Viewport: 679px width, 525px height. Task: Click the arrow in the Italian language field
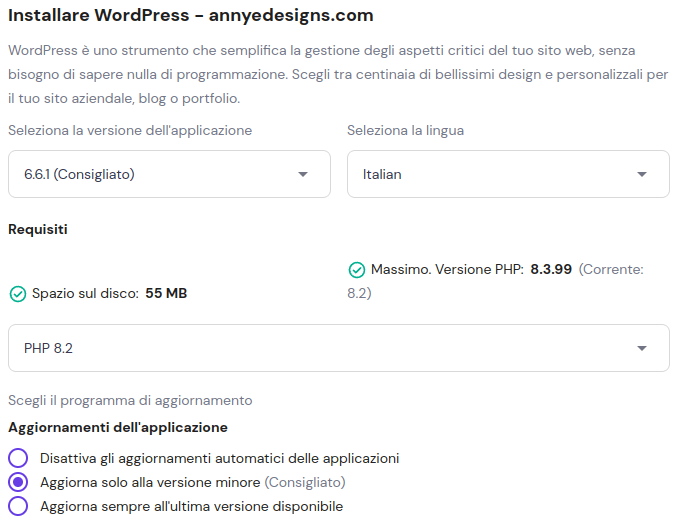click(x=642, y=175)
